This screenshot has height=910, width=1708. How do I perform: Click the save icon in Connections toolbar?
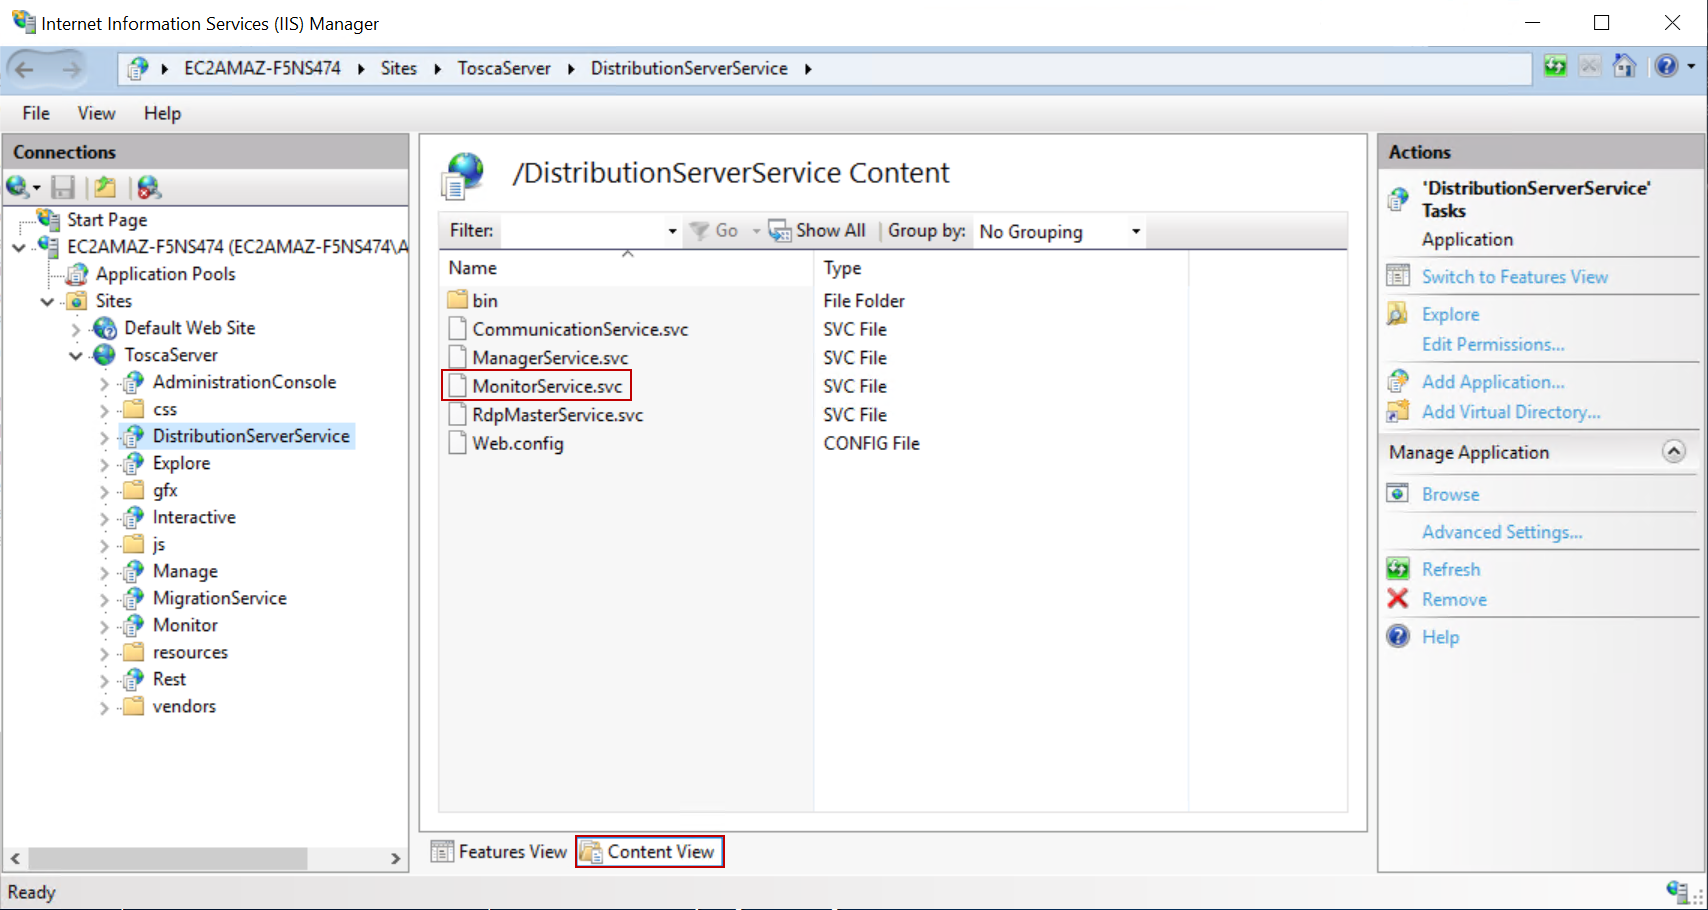coord(63,187)
